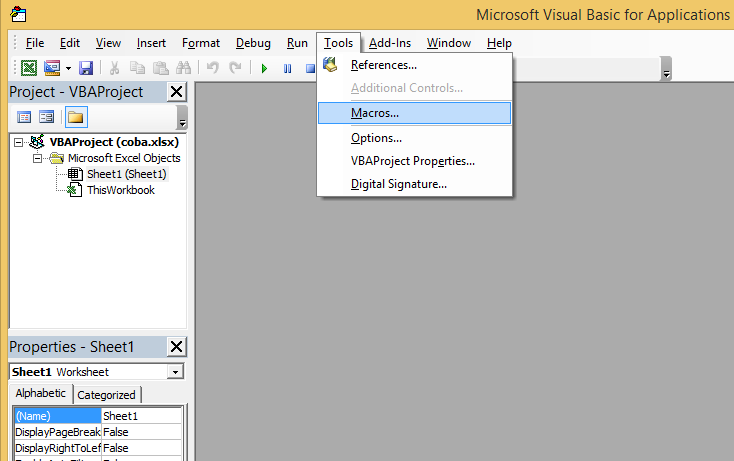Close the Properties - Sheet1 panel
The image size is (734, 461).
click(176, 347)
